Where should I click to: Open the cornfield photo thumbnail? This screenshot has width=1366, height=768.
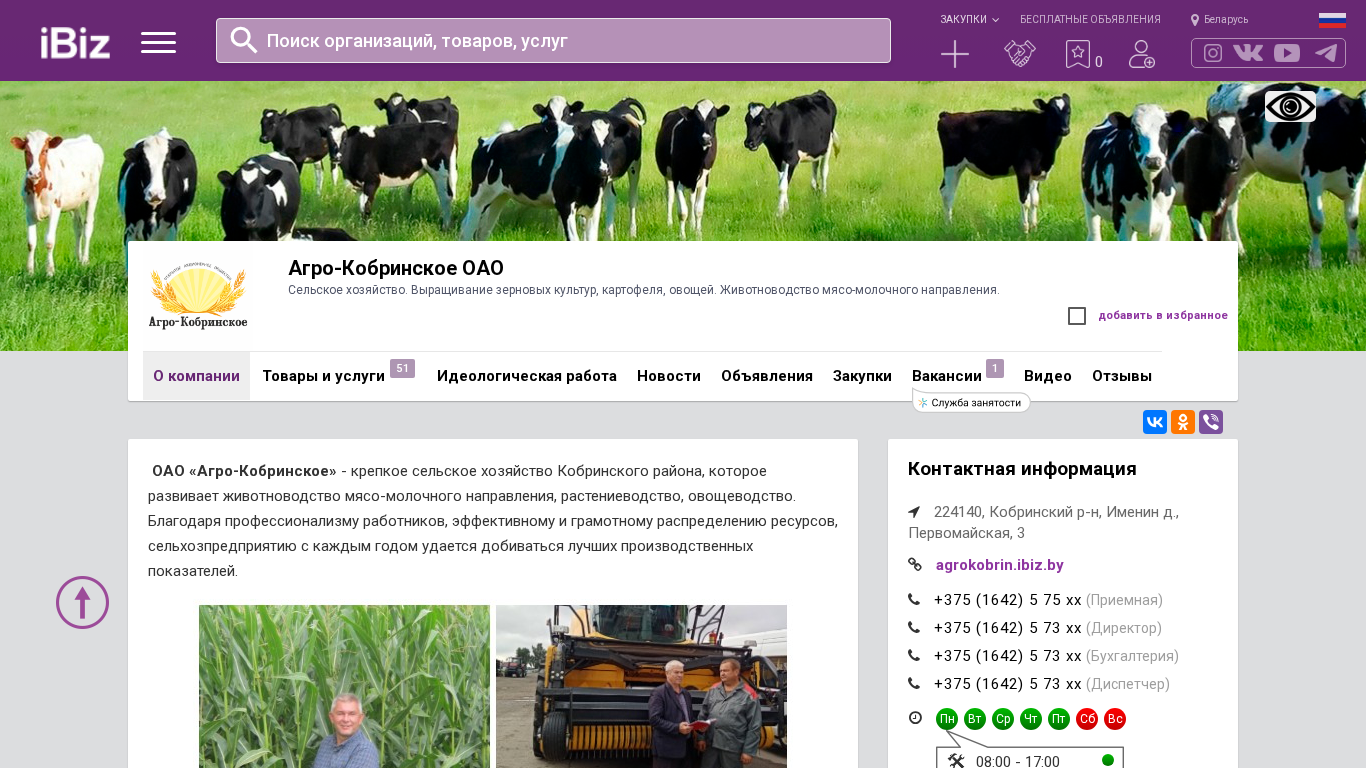(344, 686)
